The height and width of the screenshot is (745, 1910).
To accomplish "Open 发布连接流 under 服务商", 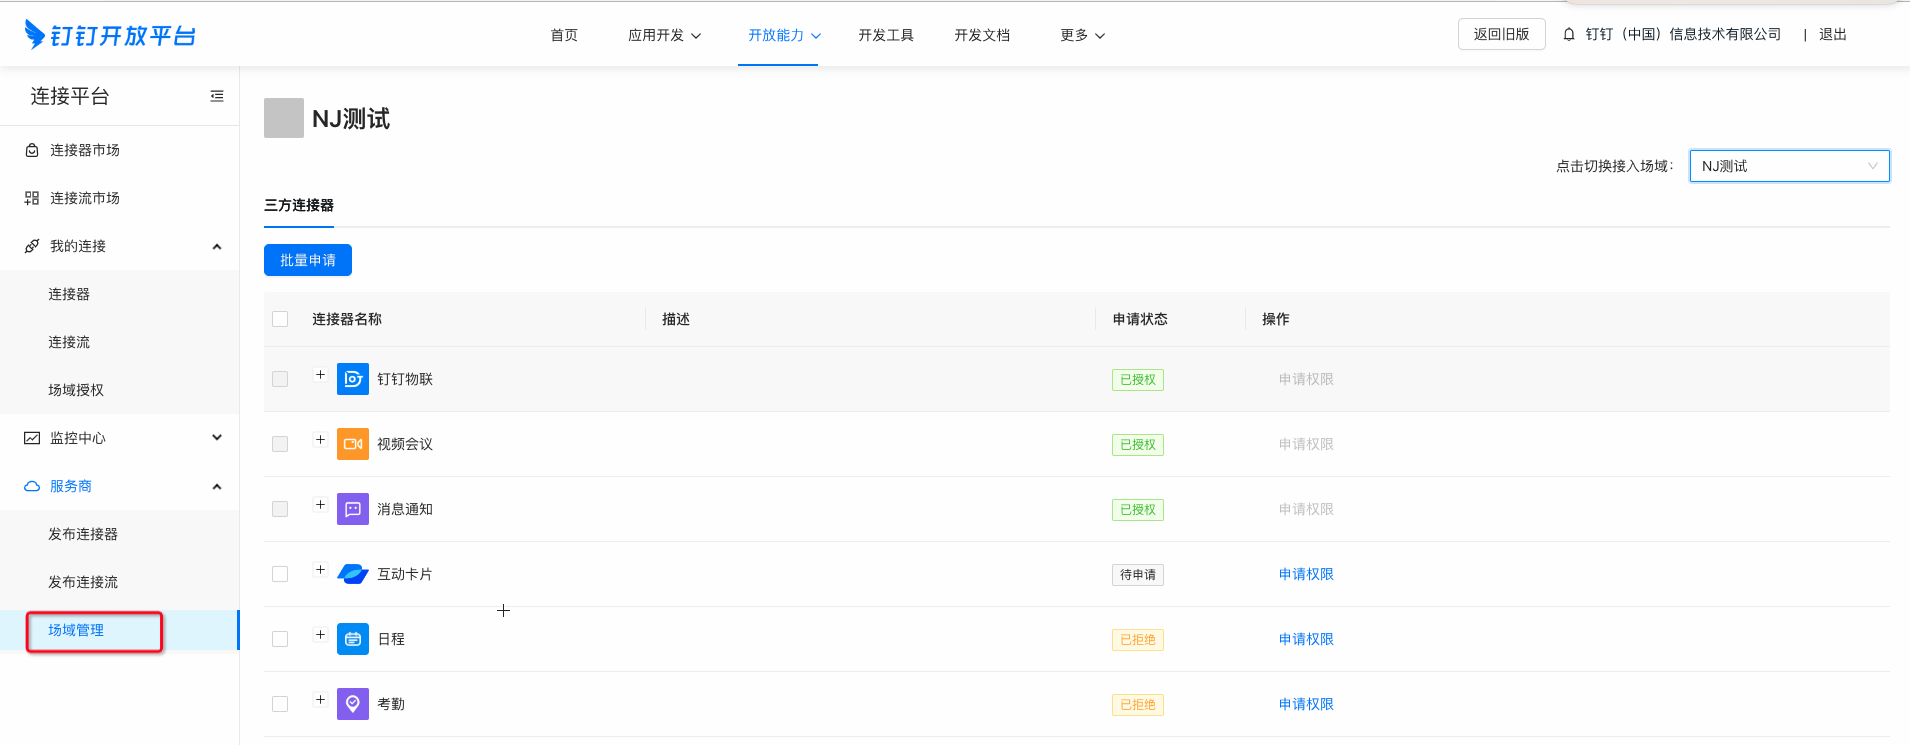I will coord(83,582).
